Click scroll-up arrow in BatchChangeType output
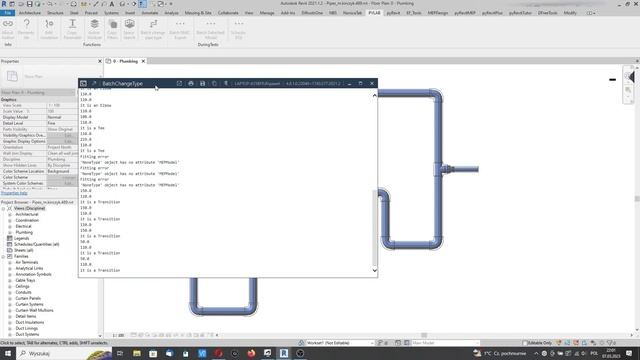 374,96
